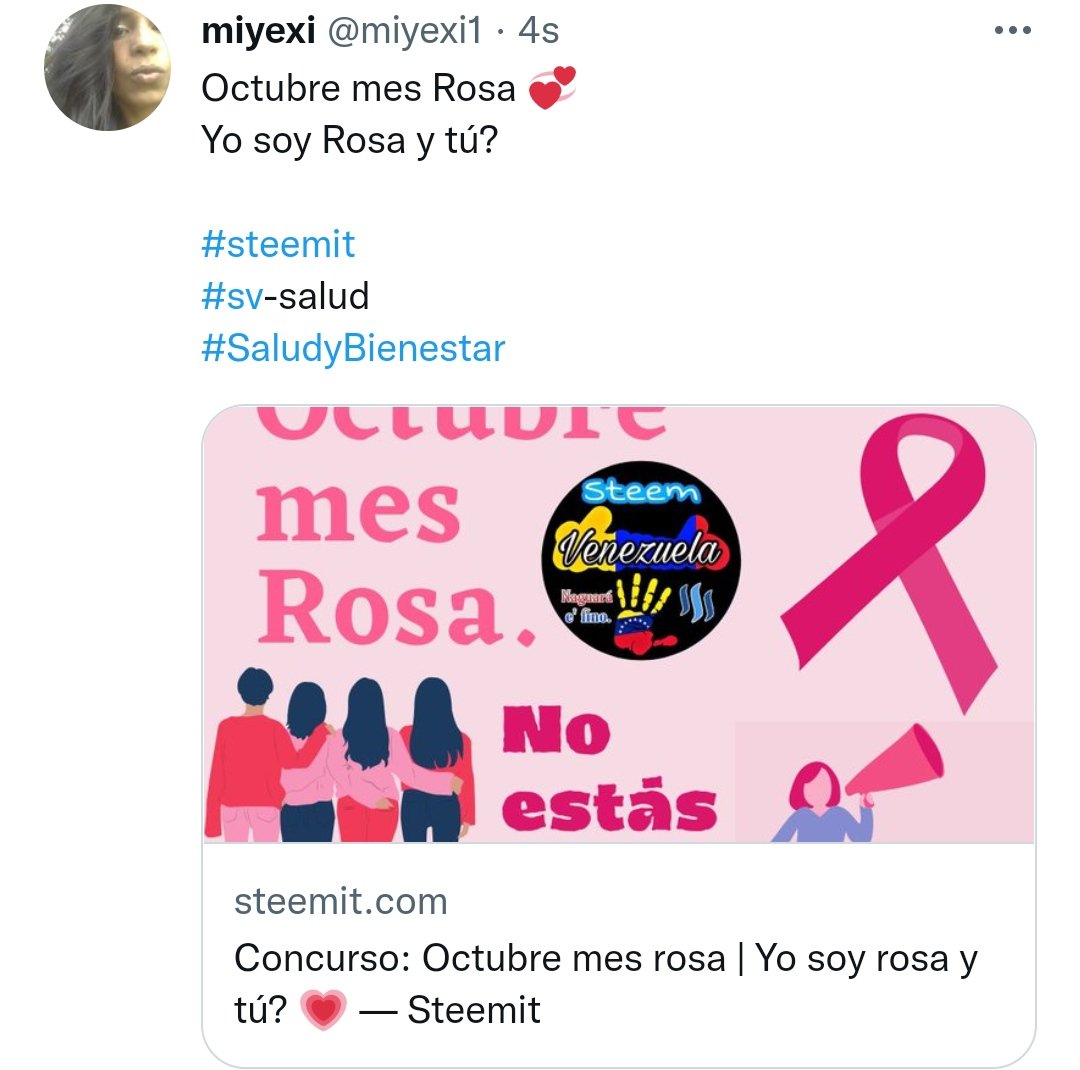Click the #sv hashtag link
Viewport: 1080px width, 1070px height.
232,296
